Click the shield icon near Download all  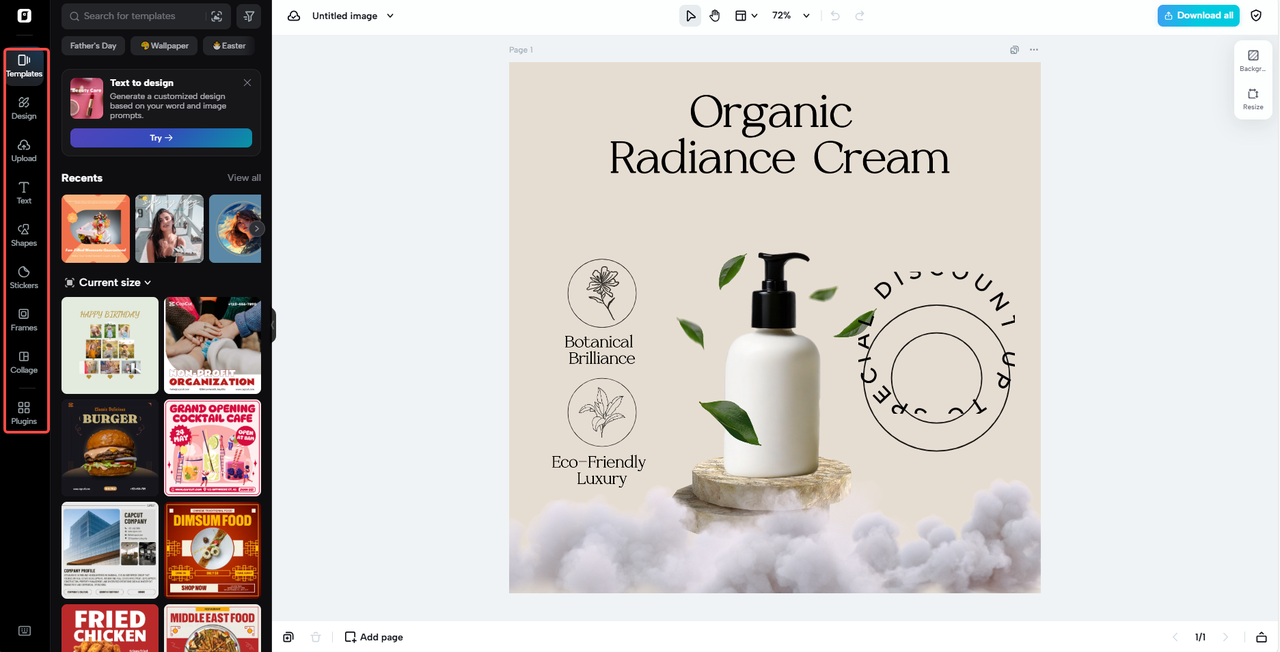click(x=1256, y=16)
